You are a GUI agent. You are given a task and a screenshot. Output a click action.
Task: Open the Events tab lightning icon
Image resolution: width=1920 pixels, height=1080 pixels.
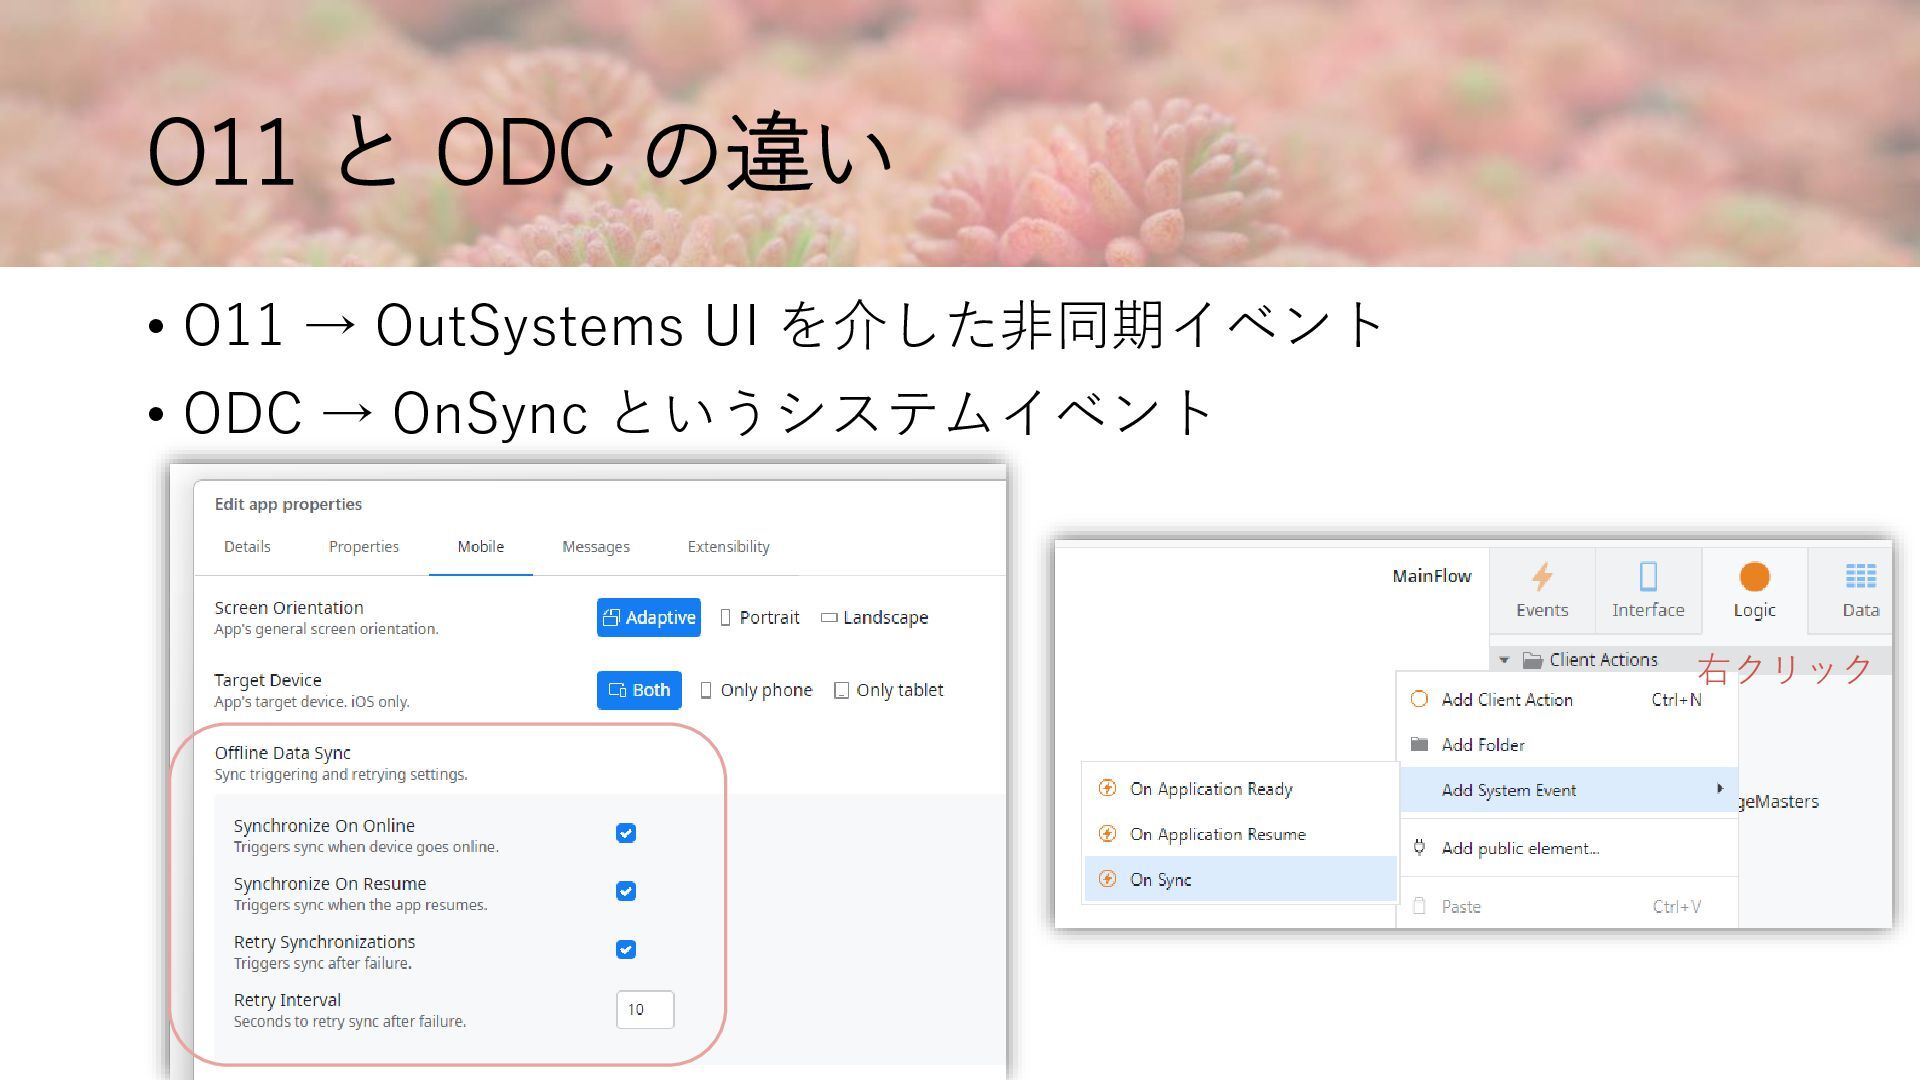click(x=1541, y=577)
